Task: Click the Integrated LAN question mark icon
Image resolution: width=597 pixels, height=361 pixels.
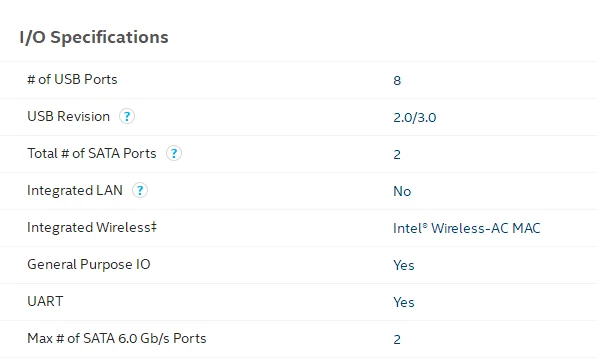Action: [x=140, y=190]
